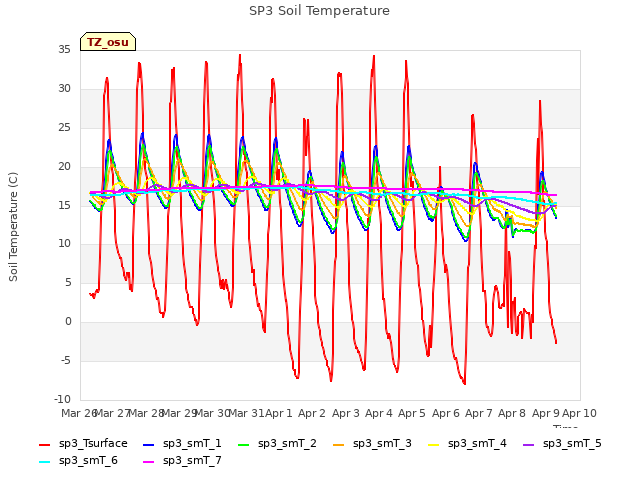Click the green sp3_smT_2 legend swatch

pyautogui.click(x=244, y=444)
